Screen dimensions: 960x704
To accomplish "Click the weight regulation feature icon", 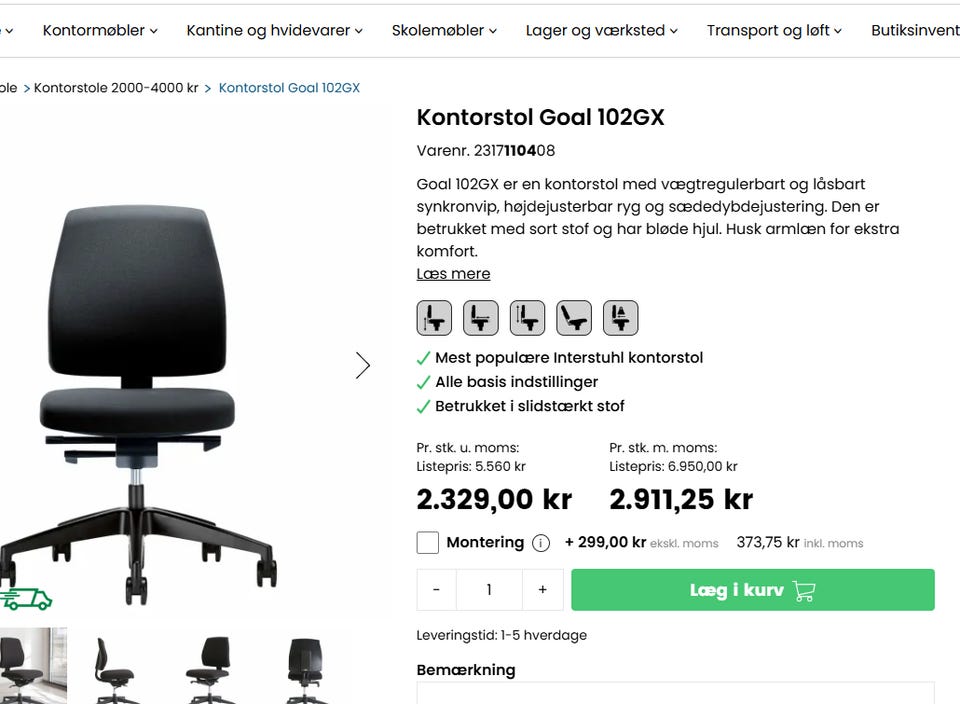I will click(x=621, y=318).
